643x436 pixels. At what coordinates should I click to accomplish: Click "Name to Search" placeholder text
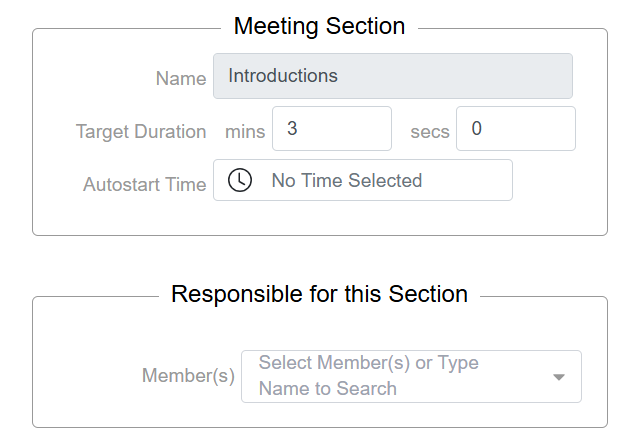click(328, 388)
